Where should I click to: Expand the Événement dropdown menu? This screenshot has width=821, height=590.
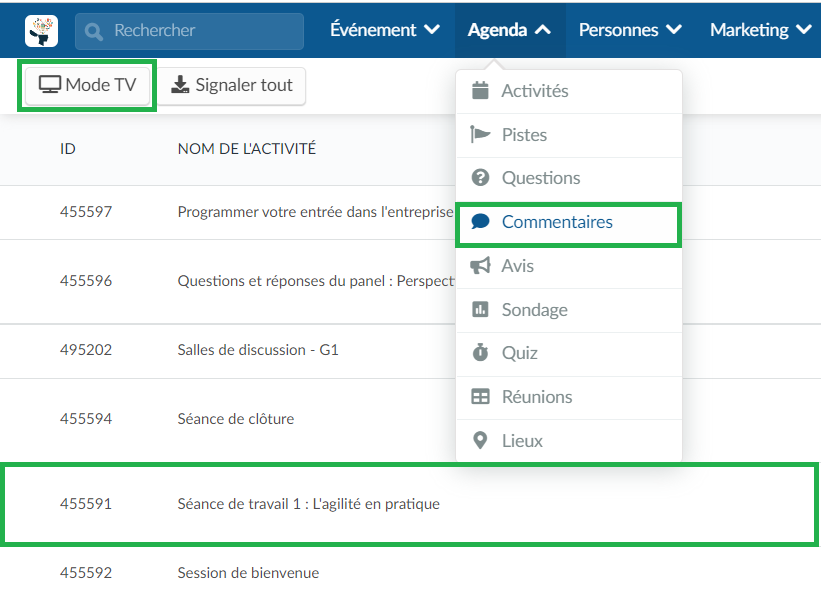(384, 30)
